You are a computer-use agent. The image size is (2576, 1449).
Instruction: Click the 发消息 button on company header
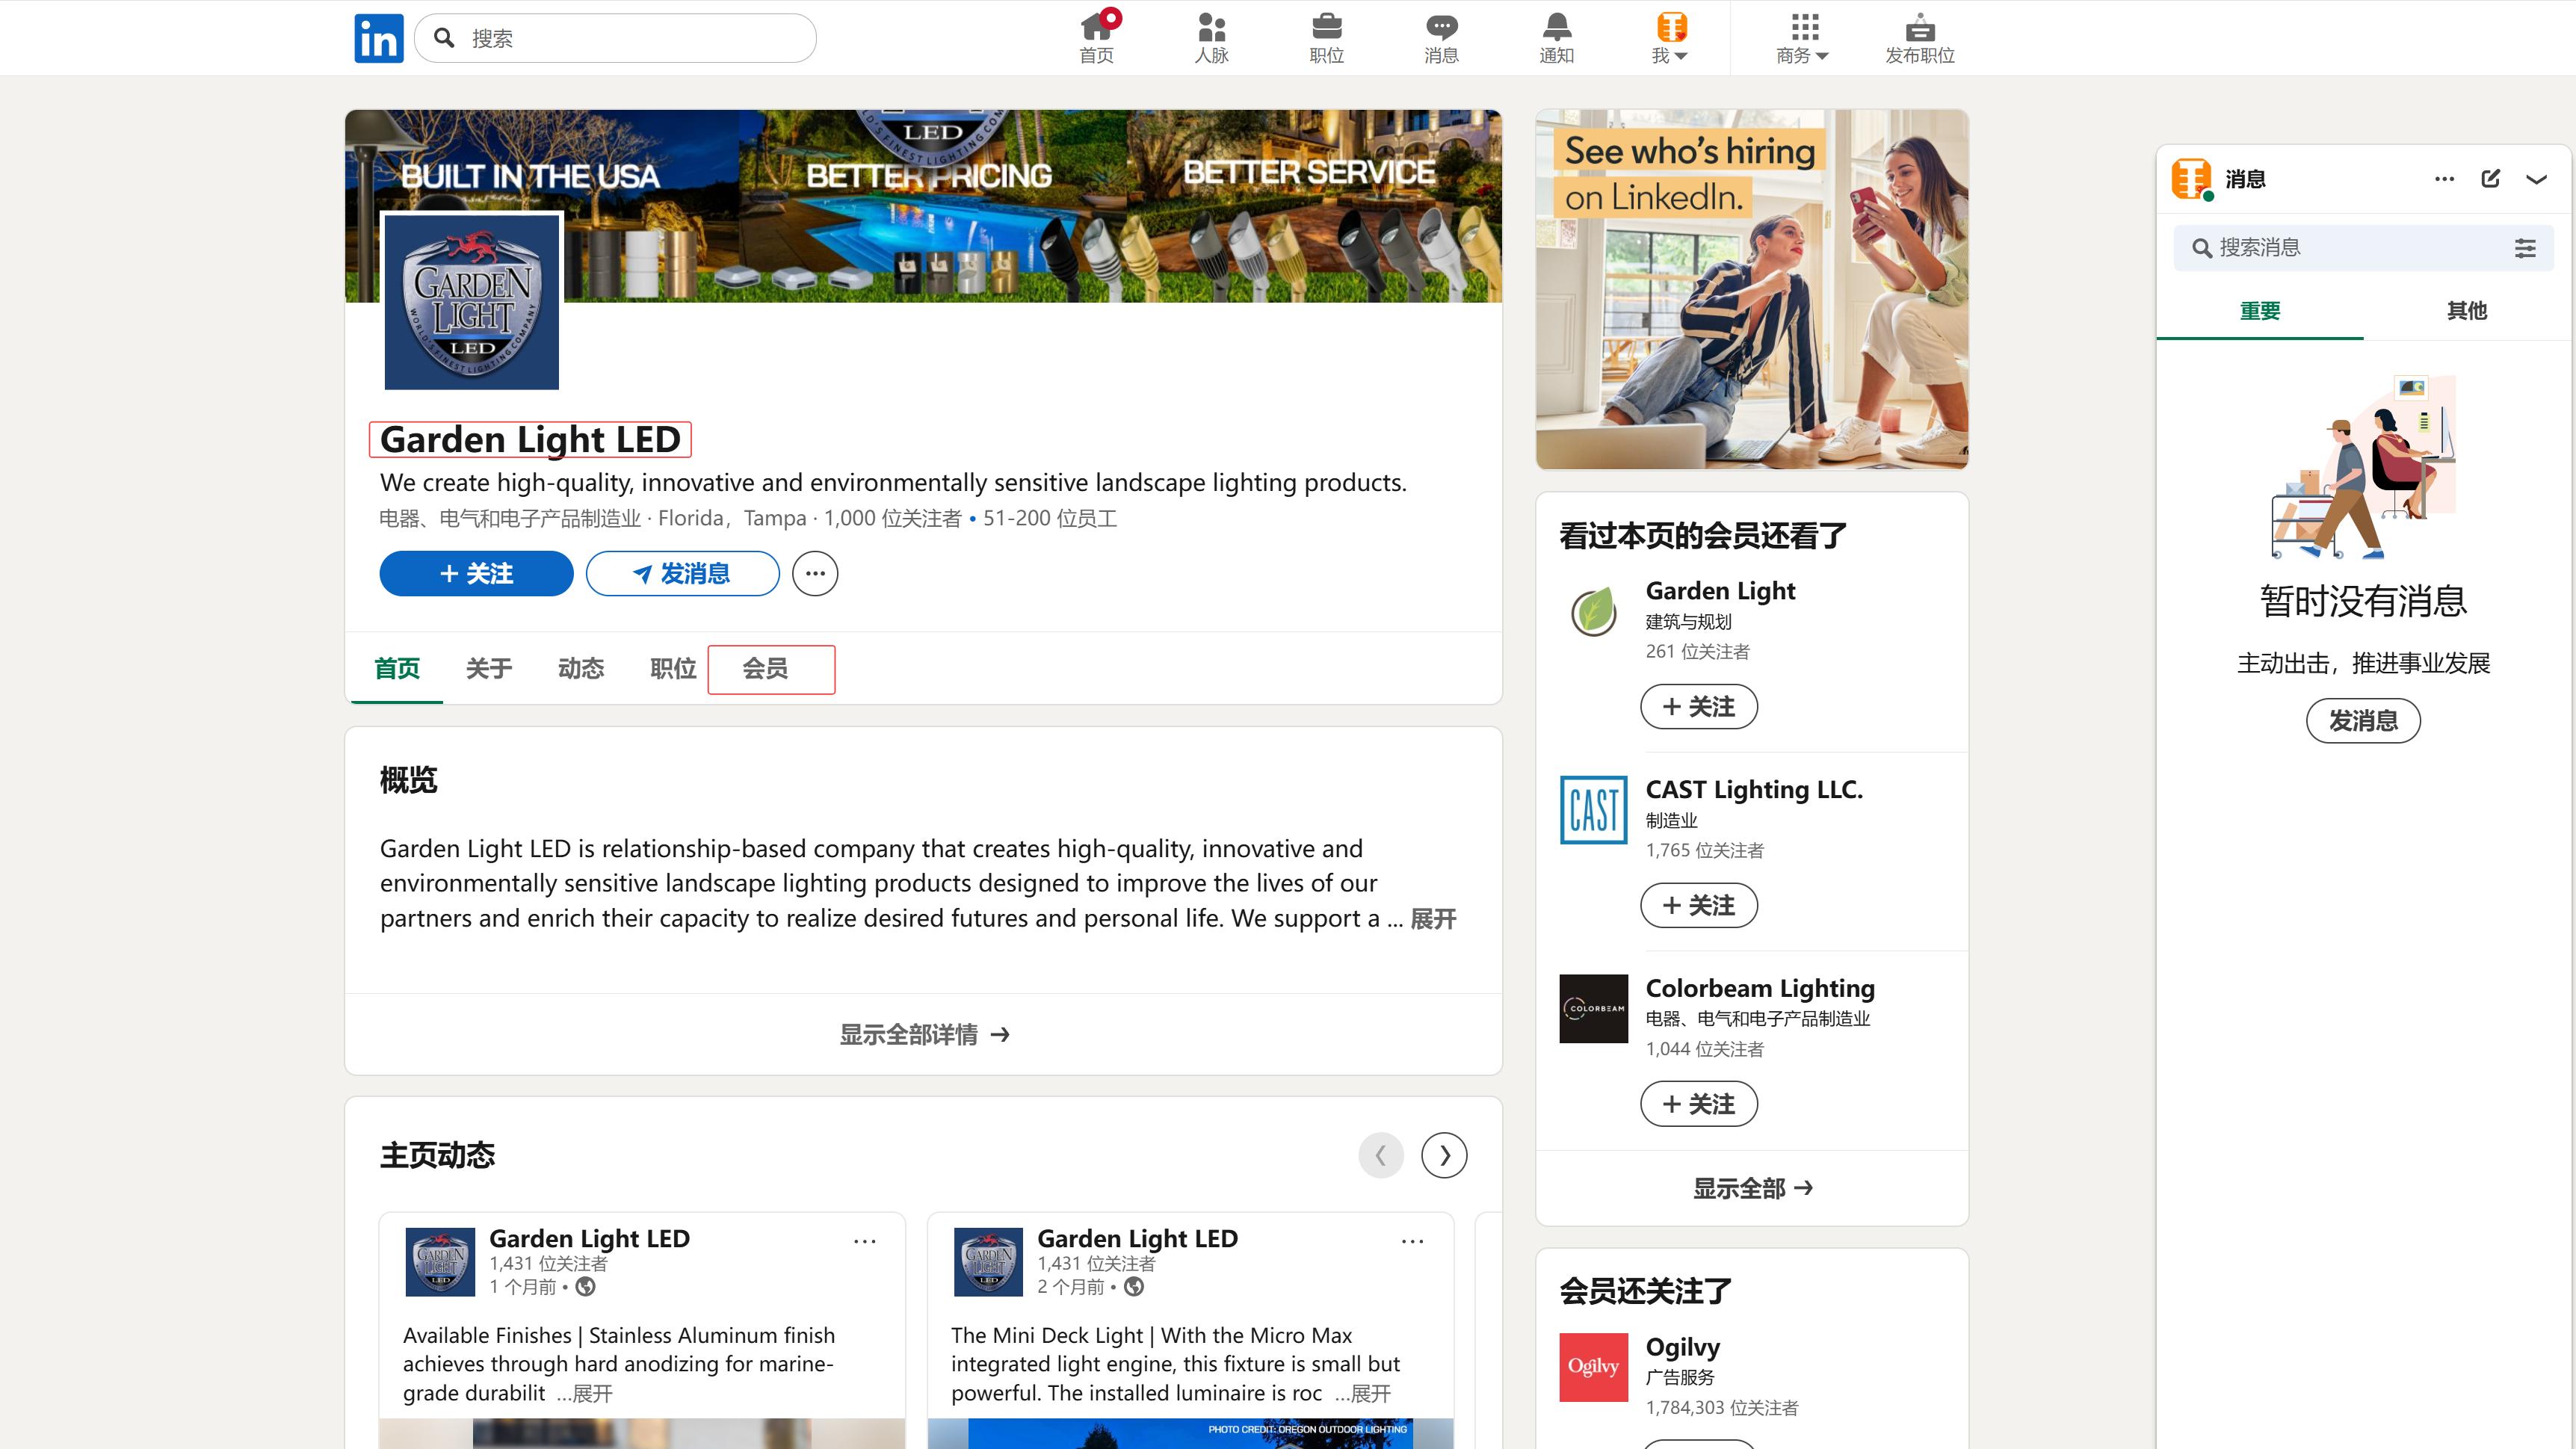tap(682, 573)
